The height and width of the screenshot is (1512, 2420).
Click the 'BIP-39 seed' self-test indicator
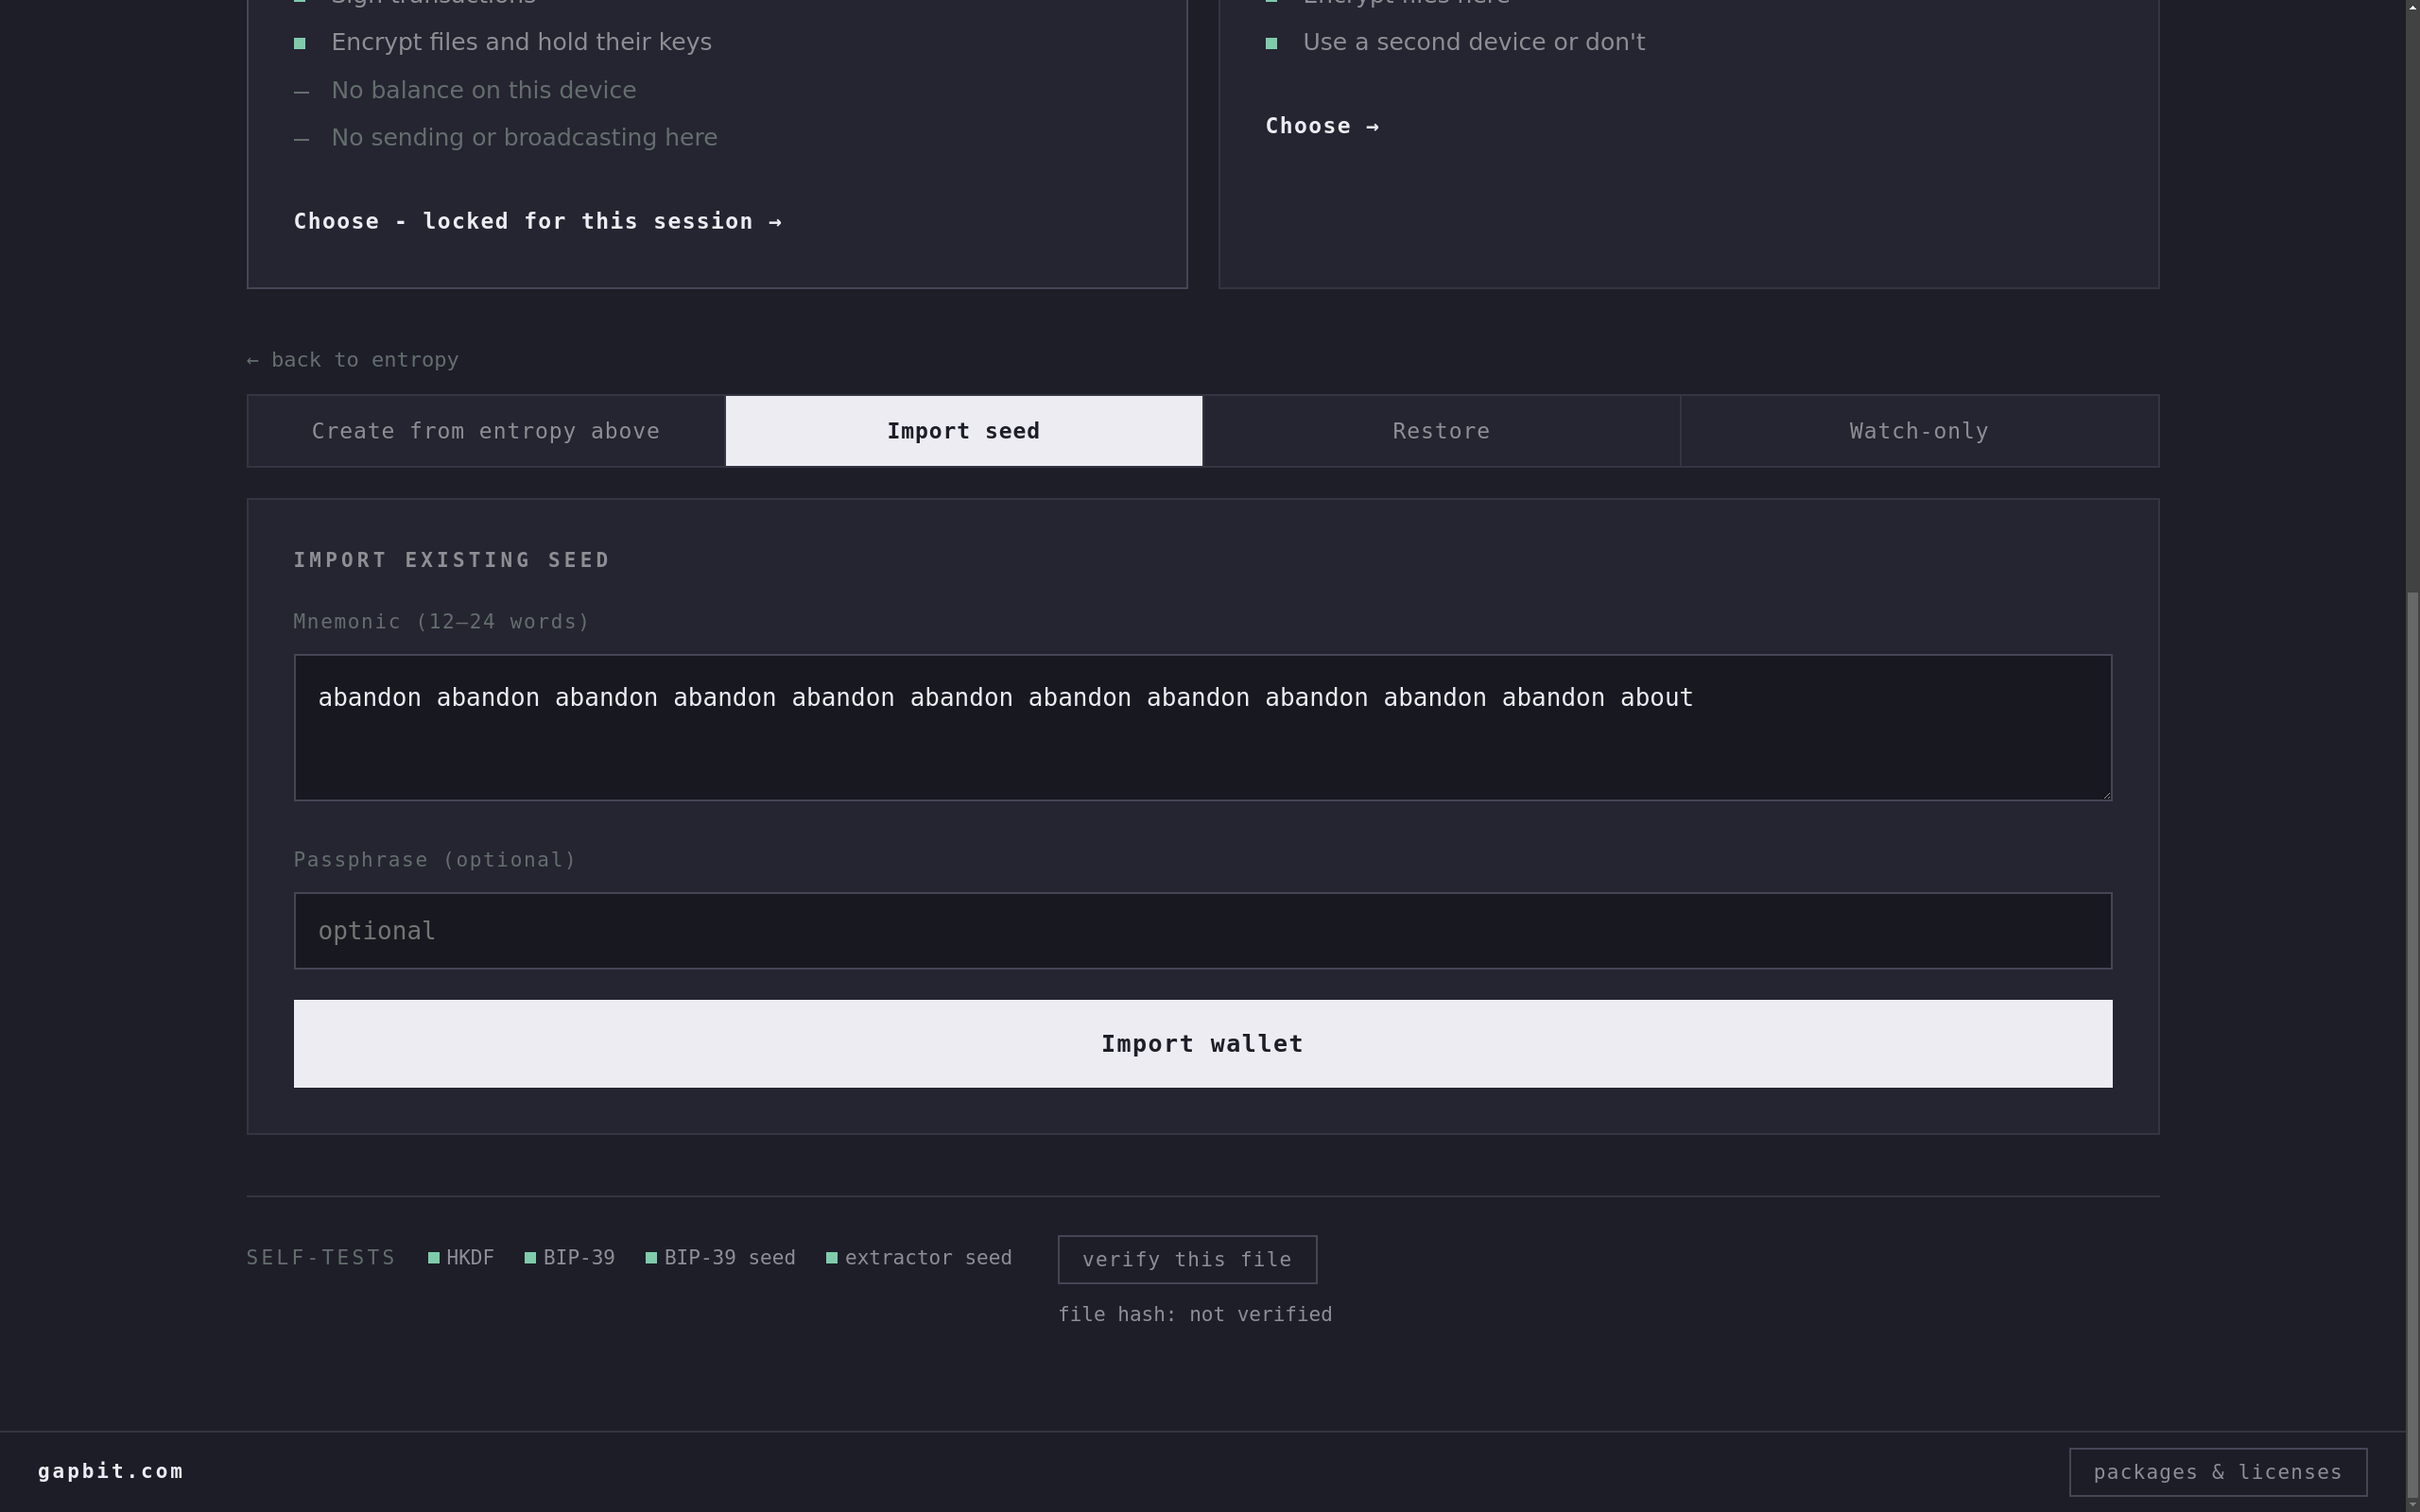pyautogui.click(x=720, y=1258)
